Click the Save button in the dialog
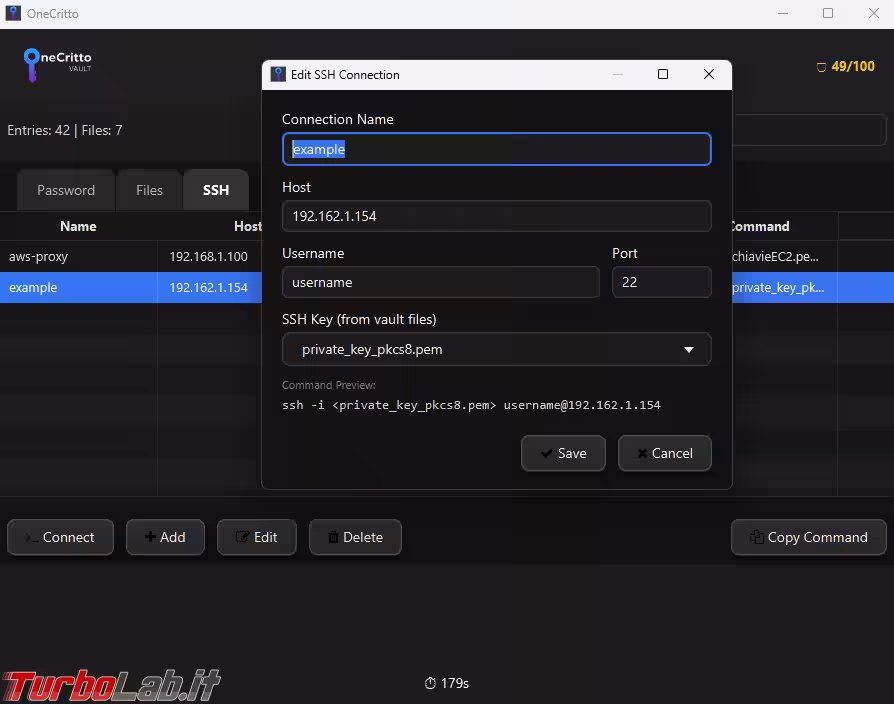The width and height of the screenshot is (894, 704). 563,453
